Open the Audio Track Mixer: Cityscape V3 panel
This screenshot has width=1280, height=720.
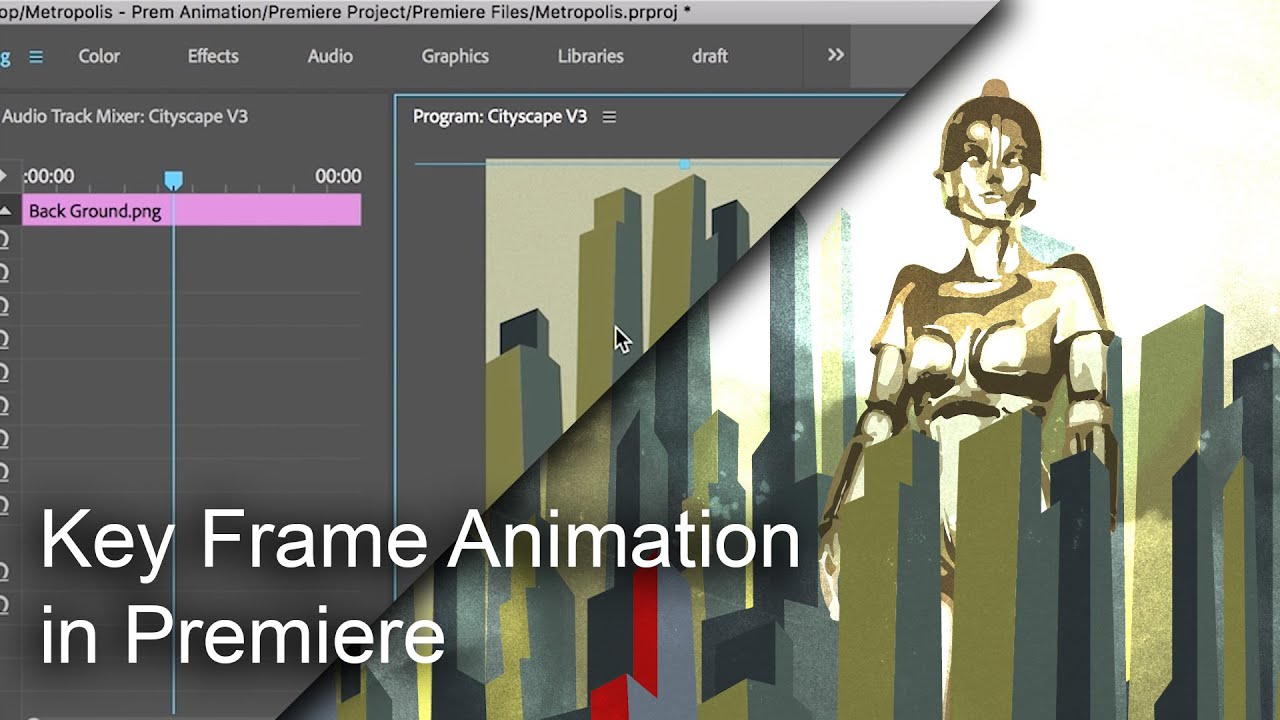124,116
